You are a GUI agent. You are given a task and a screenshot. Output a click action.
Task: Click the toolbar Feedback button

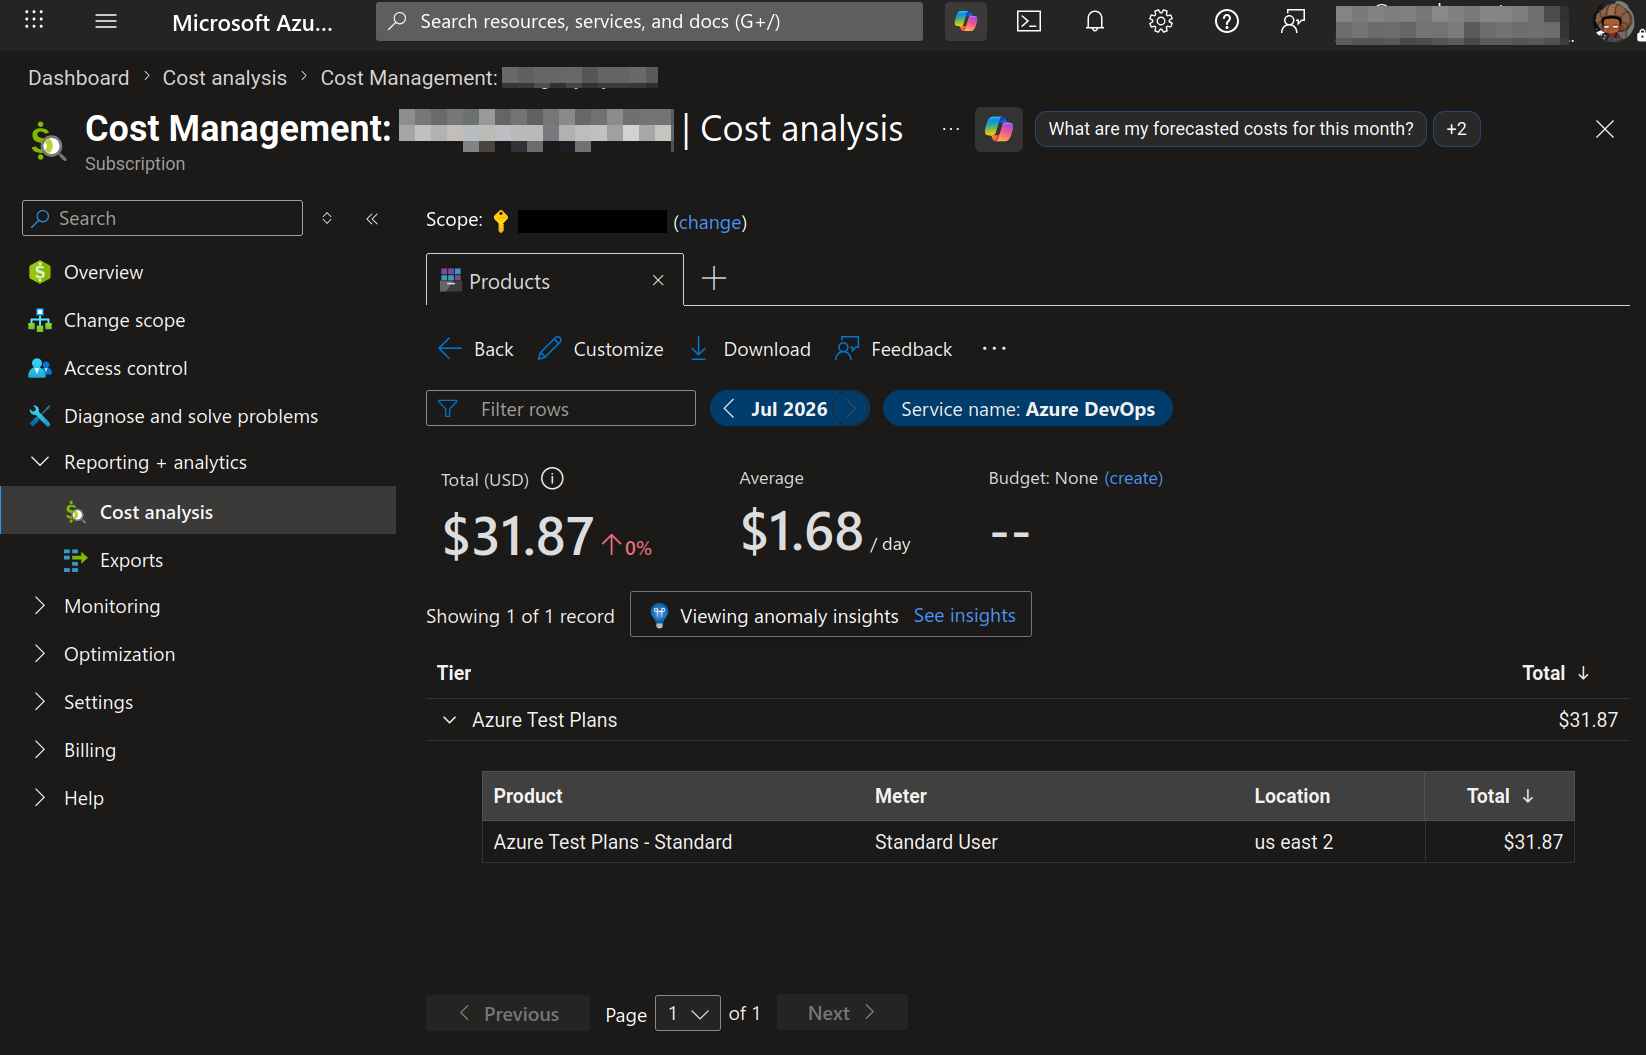[894, 348]
